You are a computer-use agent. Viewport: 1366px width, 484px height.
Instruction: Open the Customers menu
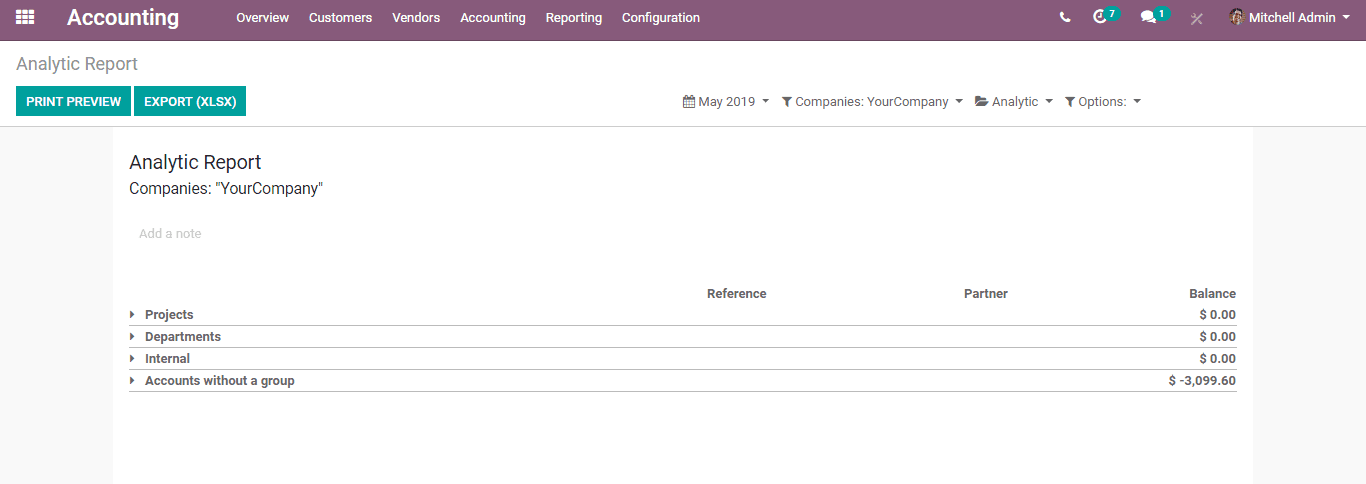point(340,17)
